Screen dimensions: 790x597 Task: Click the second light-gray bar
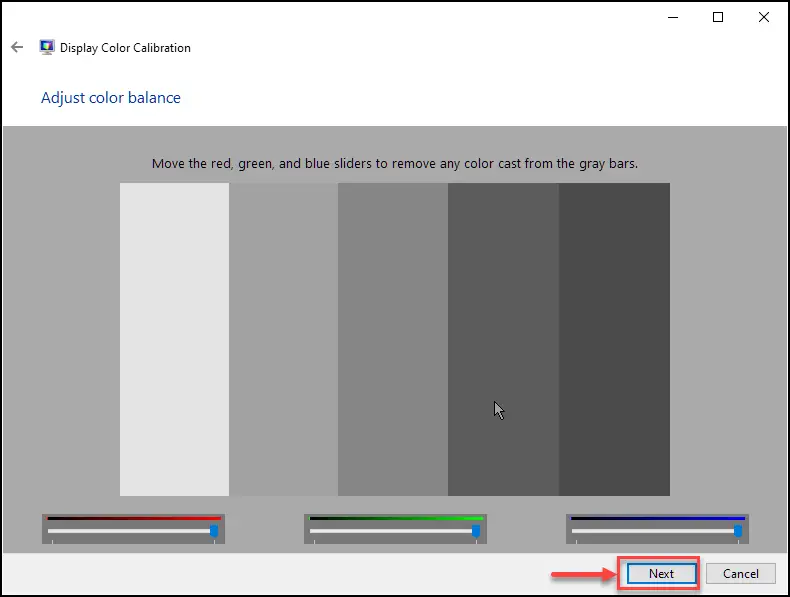tap(284, 339)
